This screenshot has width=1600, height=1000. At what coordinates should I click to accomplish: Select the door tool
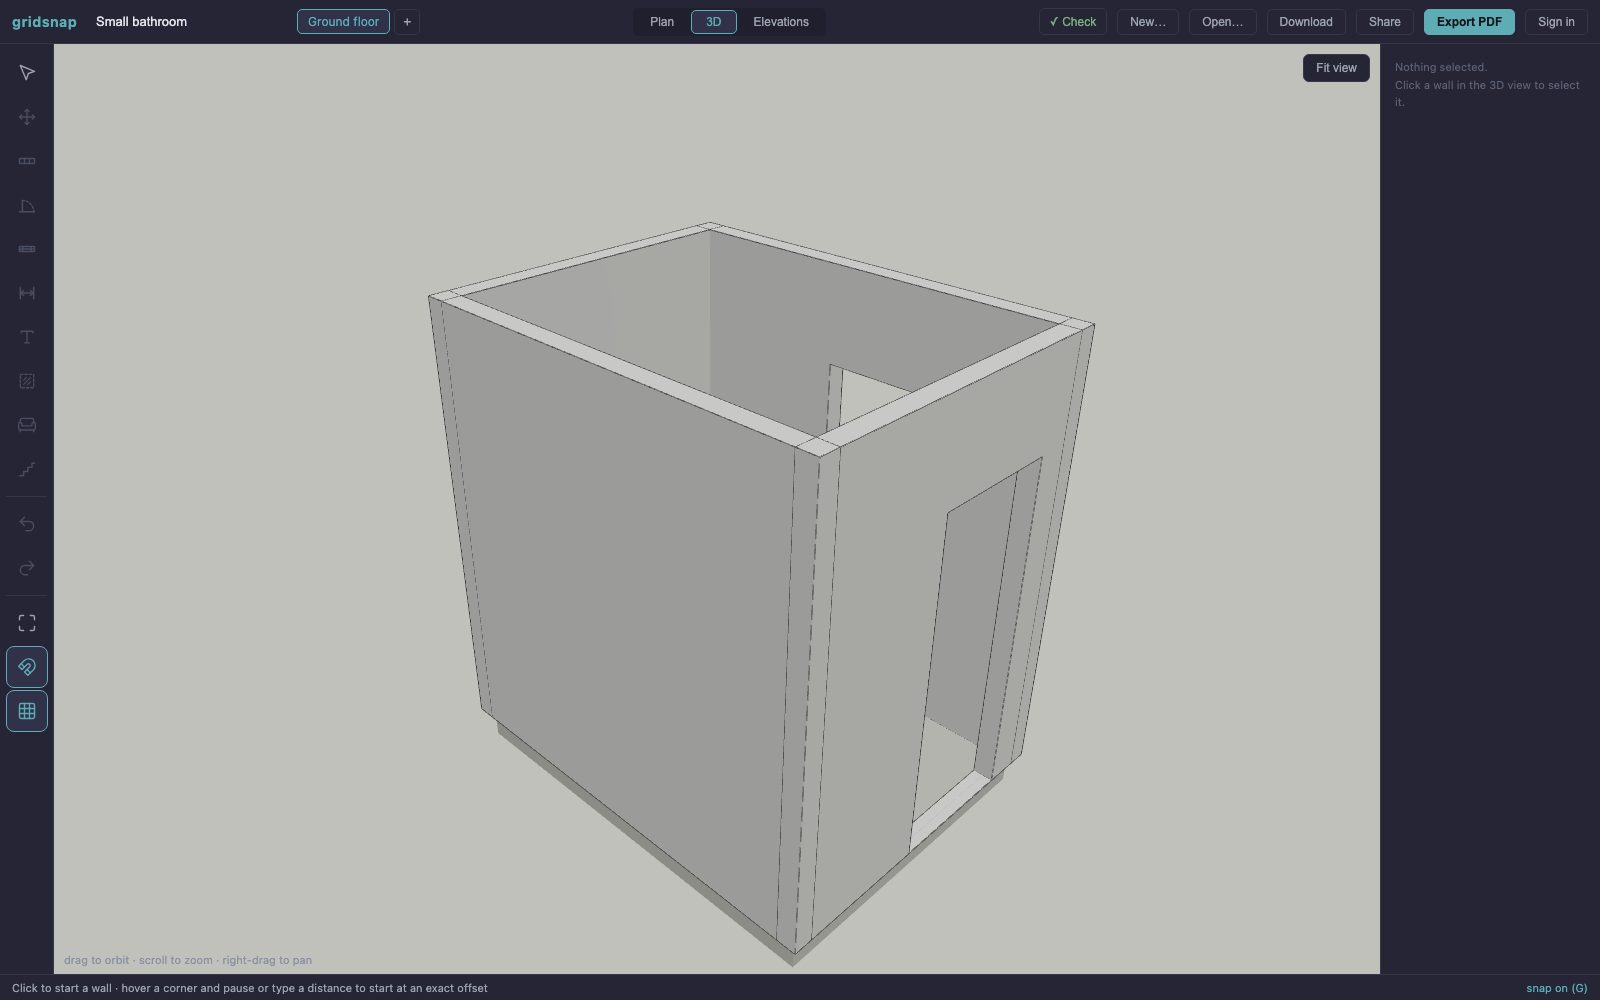point(27,205)
